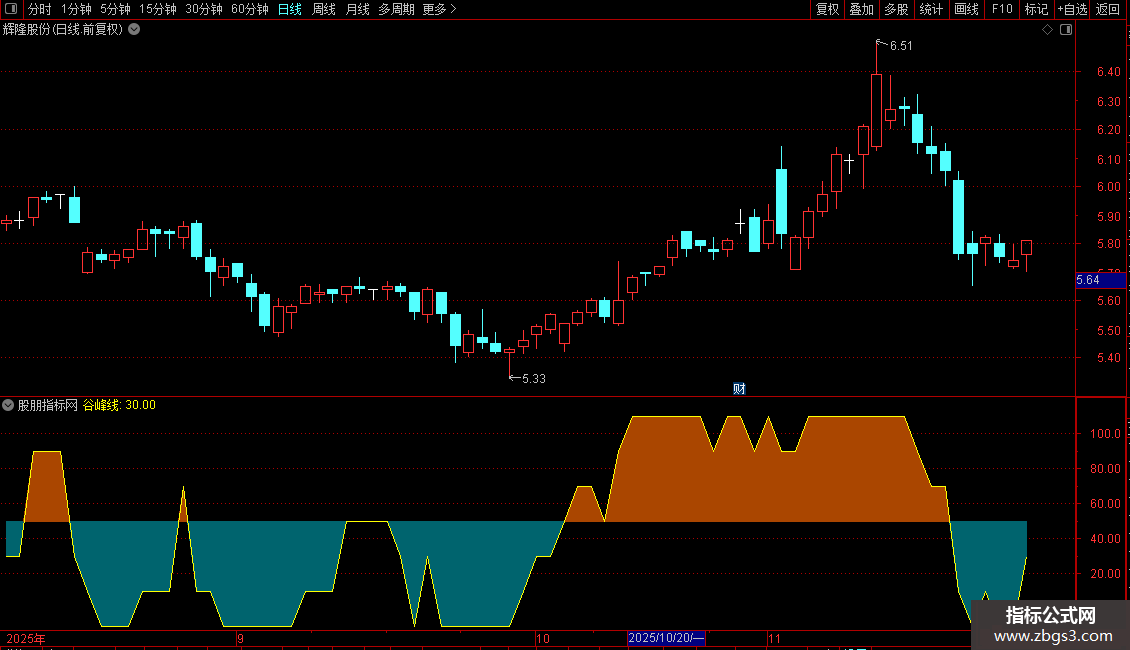Open the 股朋指标网 indicator dropdown arrow
Image resolution: width=1130 pixels, height=650 pixels.
(8, 405)
